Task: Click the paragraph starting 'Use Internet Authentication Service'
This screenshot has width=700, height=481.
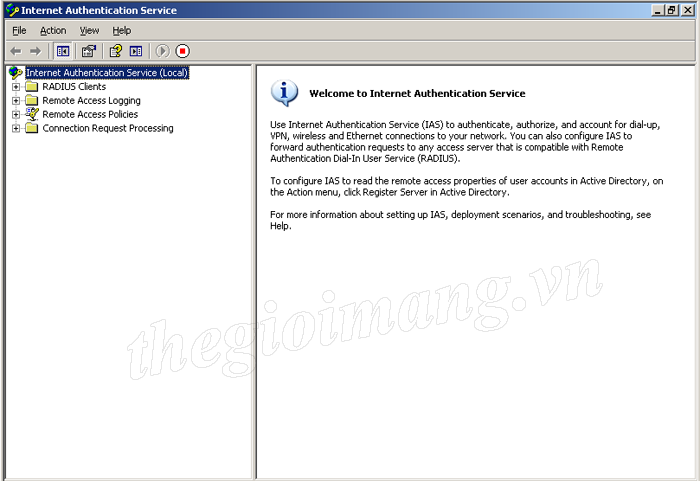Action: 465,142
